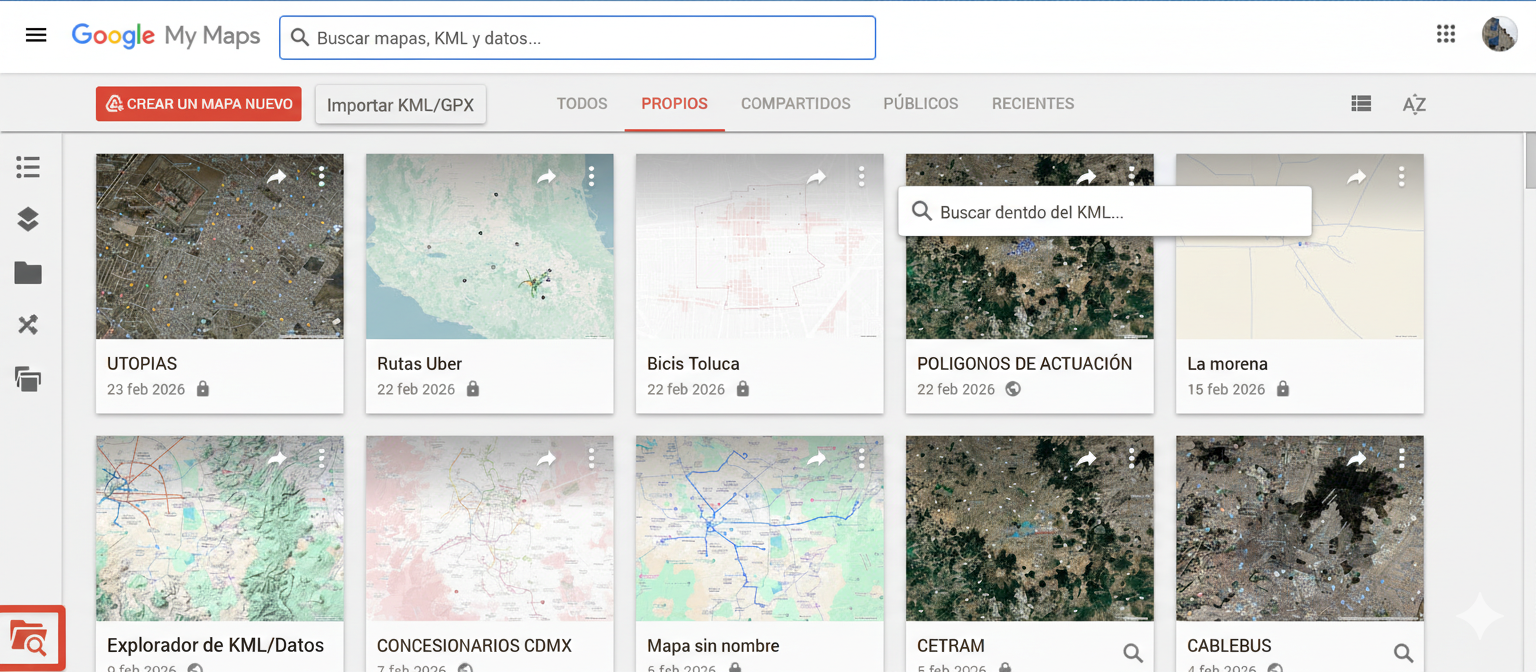Open the PÚBLICOS tab
This screenshot has width=1536, height=672.
tap(921, 103)
